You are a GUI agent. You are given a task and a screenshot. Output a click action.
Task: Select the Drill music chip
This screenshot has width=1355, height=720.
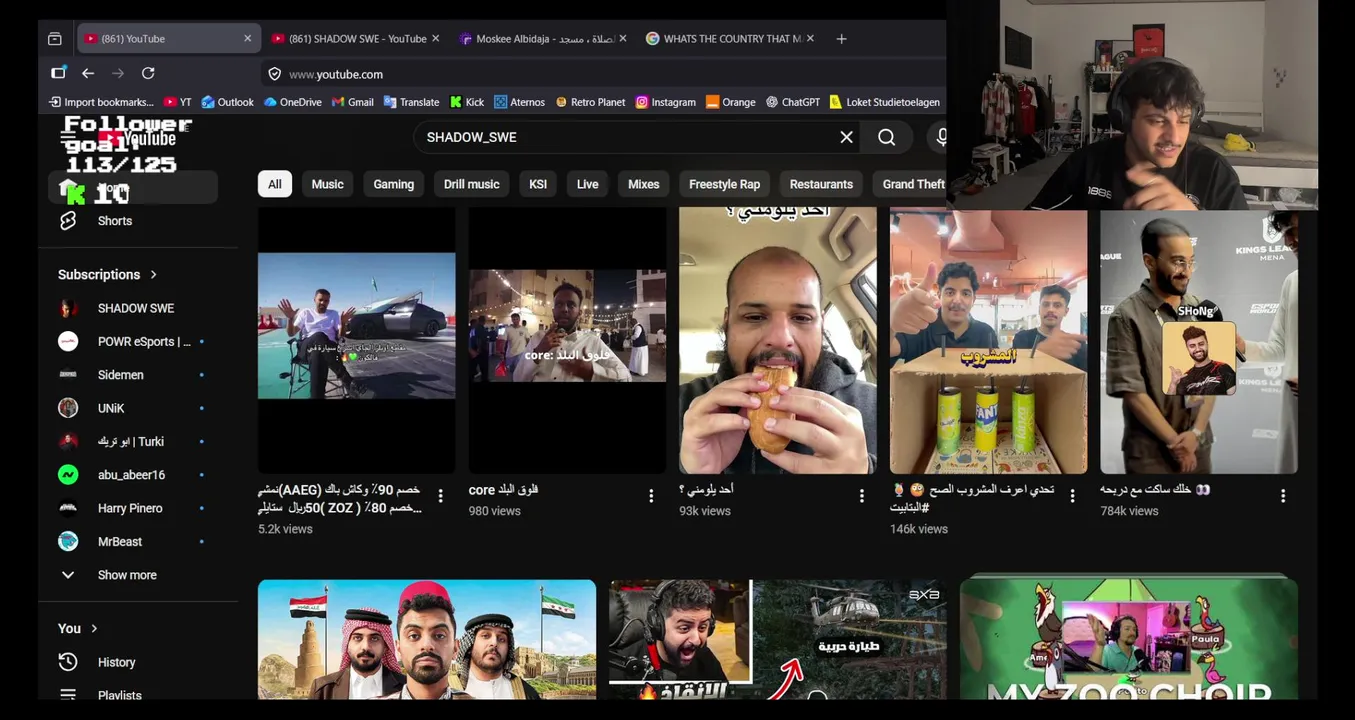point(471,184)
